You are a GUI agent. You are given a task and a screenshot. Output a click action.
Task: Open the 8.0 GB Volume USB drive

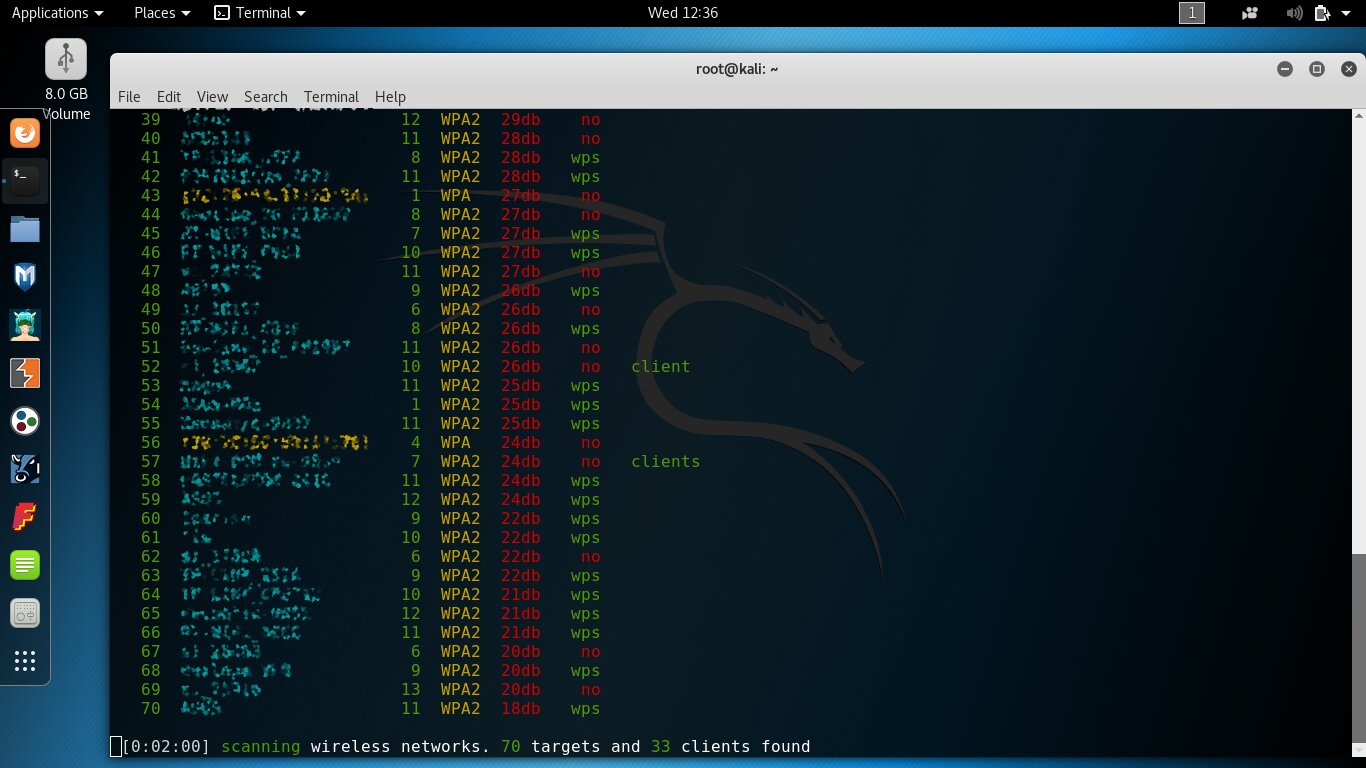coord(66,60)
